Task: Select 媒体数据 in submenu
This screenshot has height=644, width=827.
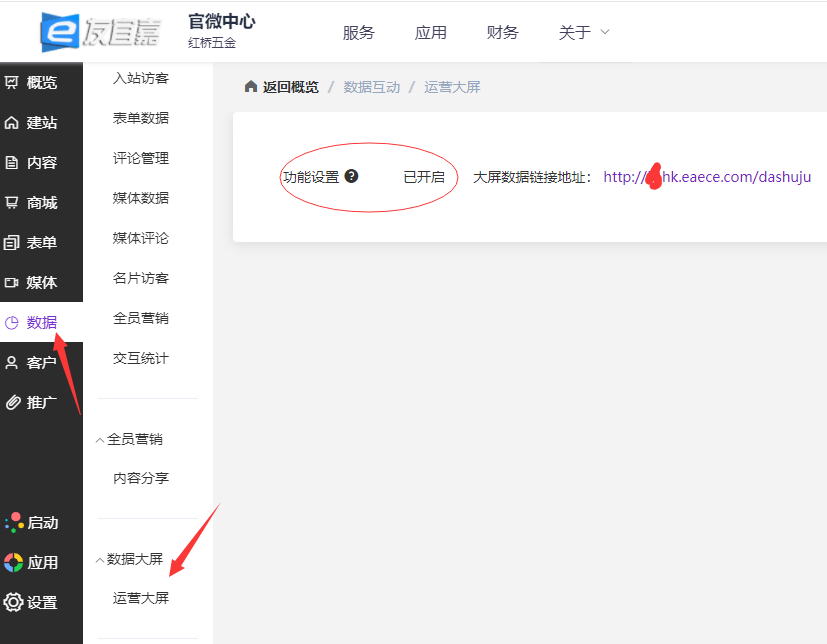Action: click(x=140, y=198)
